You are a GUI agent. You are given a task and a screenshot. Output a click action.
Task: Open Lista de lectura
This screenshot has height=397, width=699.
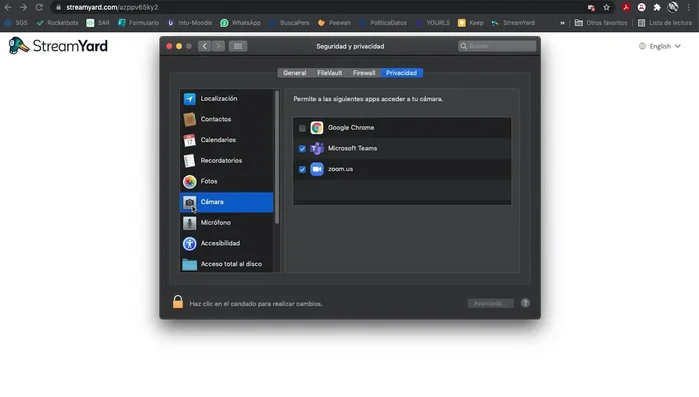point(665,23)
